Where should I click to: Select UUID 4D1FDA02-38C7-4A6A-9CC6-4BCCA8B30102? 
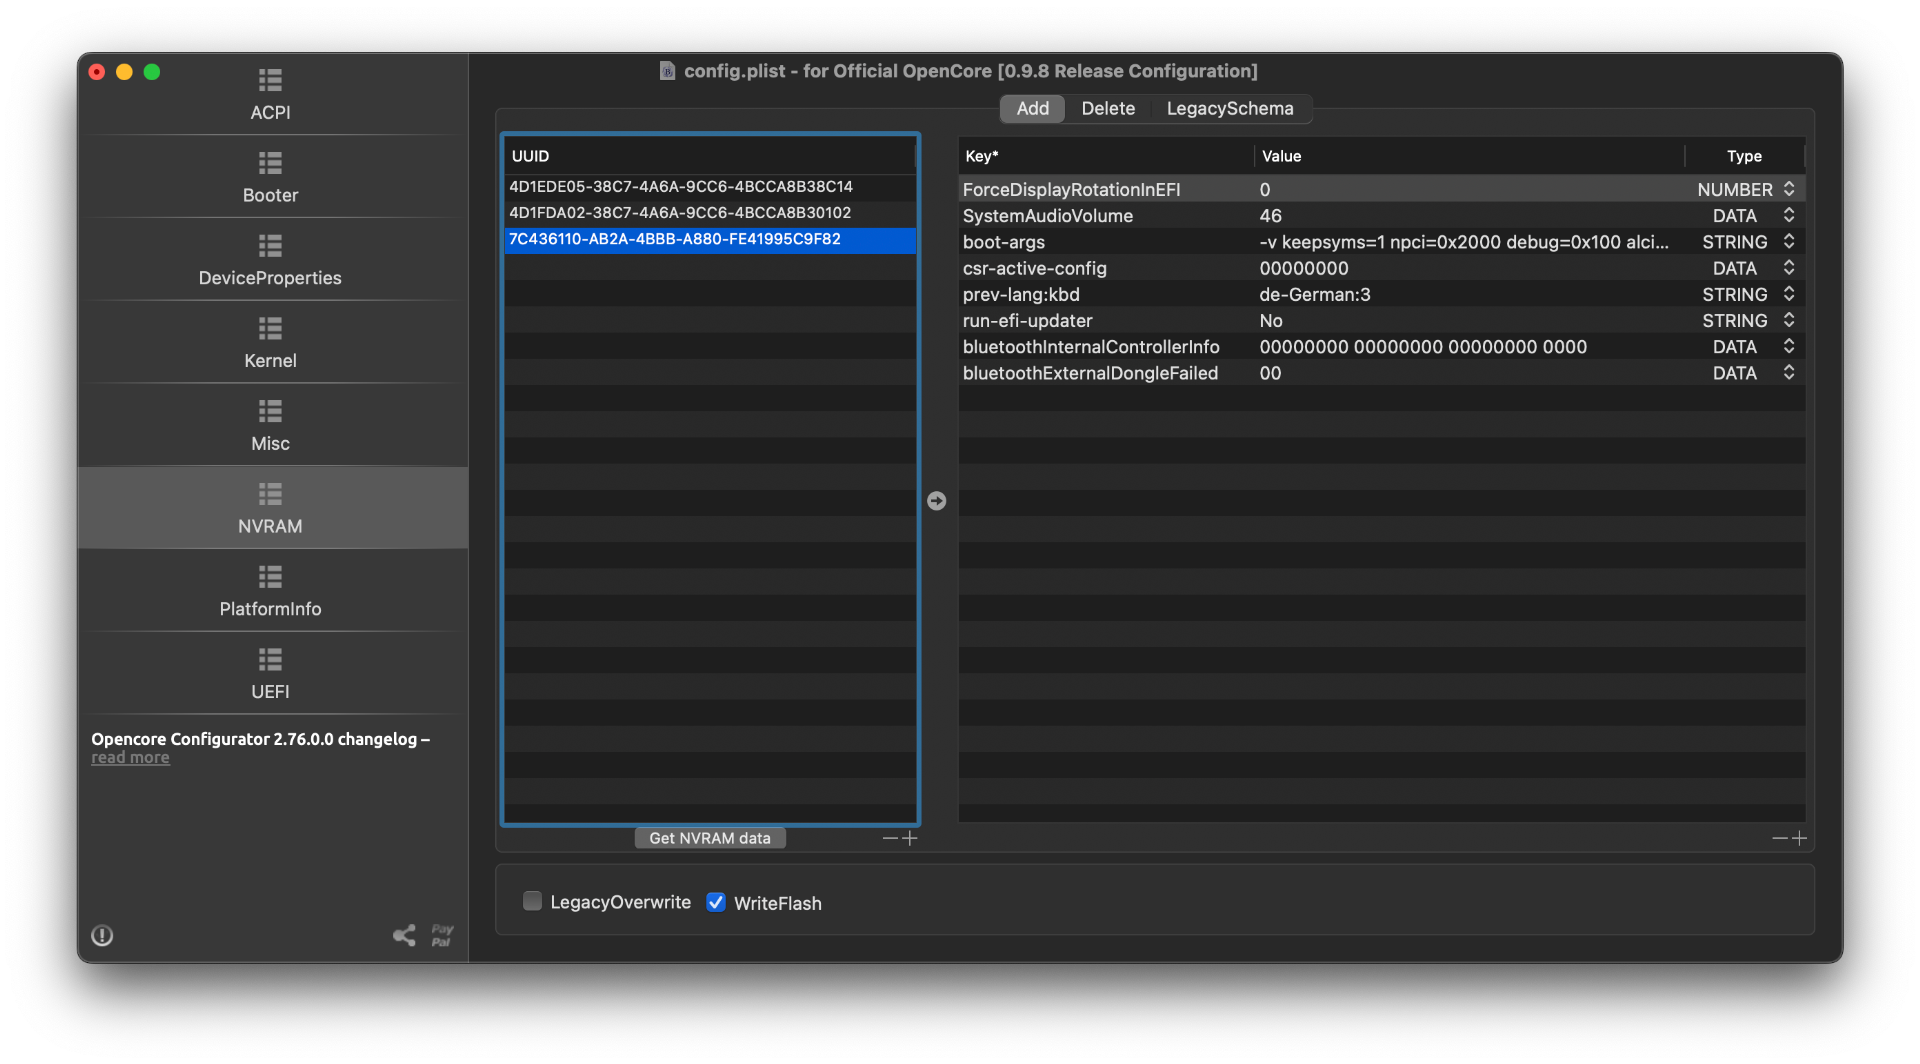click(710, 212)
